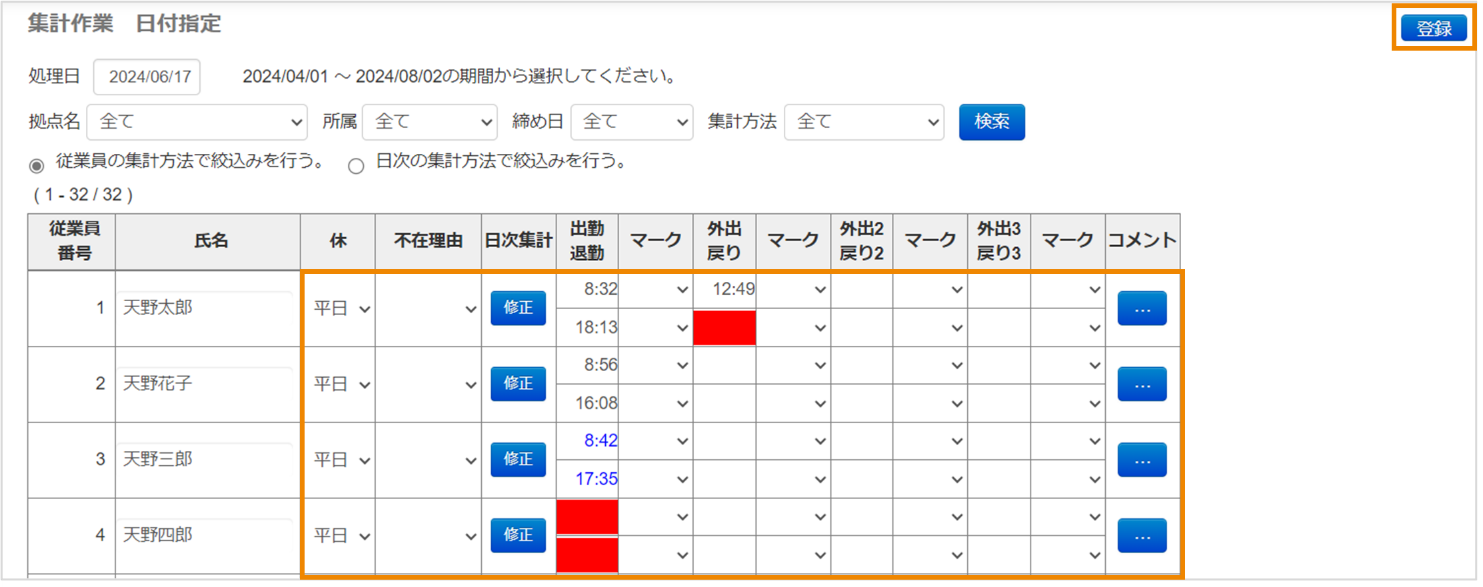1483x587 pixels.
Task: Open the comment dialog for 天野三郎
Action: point(1141,459)
